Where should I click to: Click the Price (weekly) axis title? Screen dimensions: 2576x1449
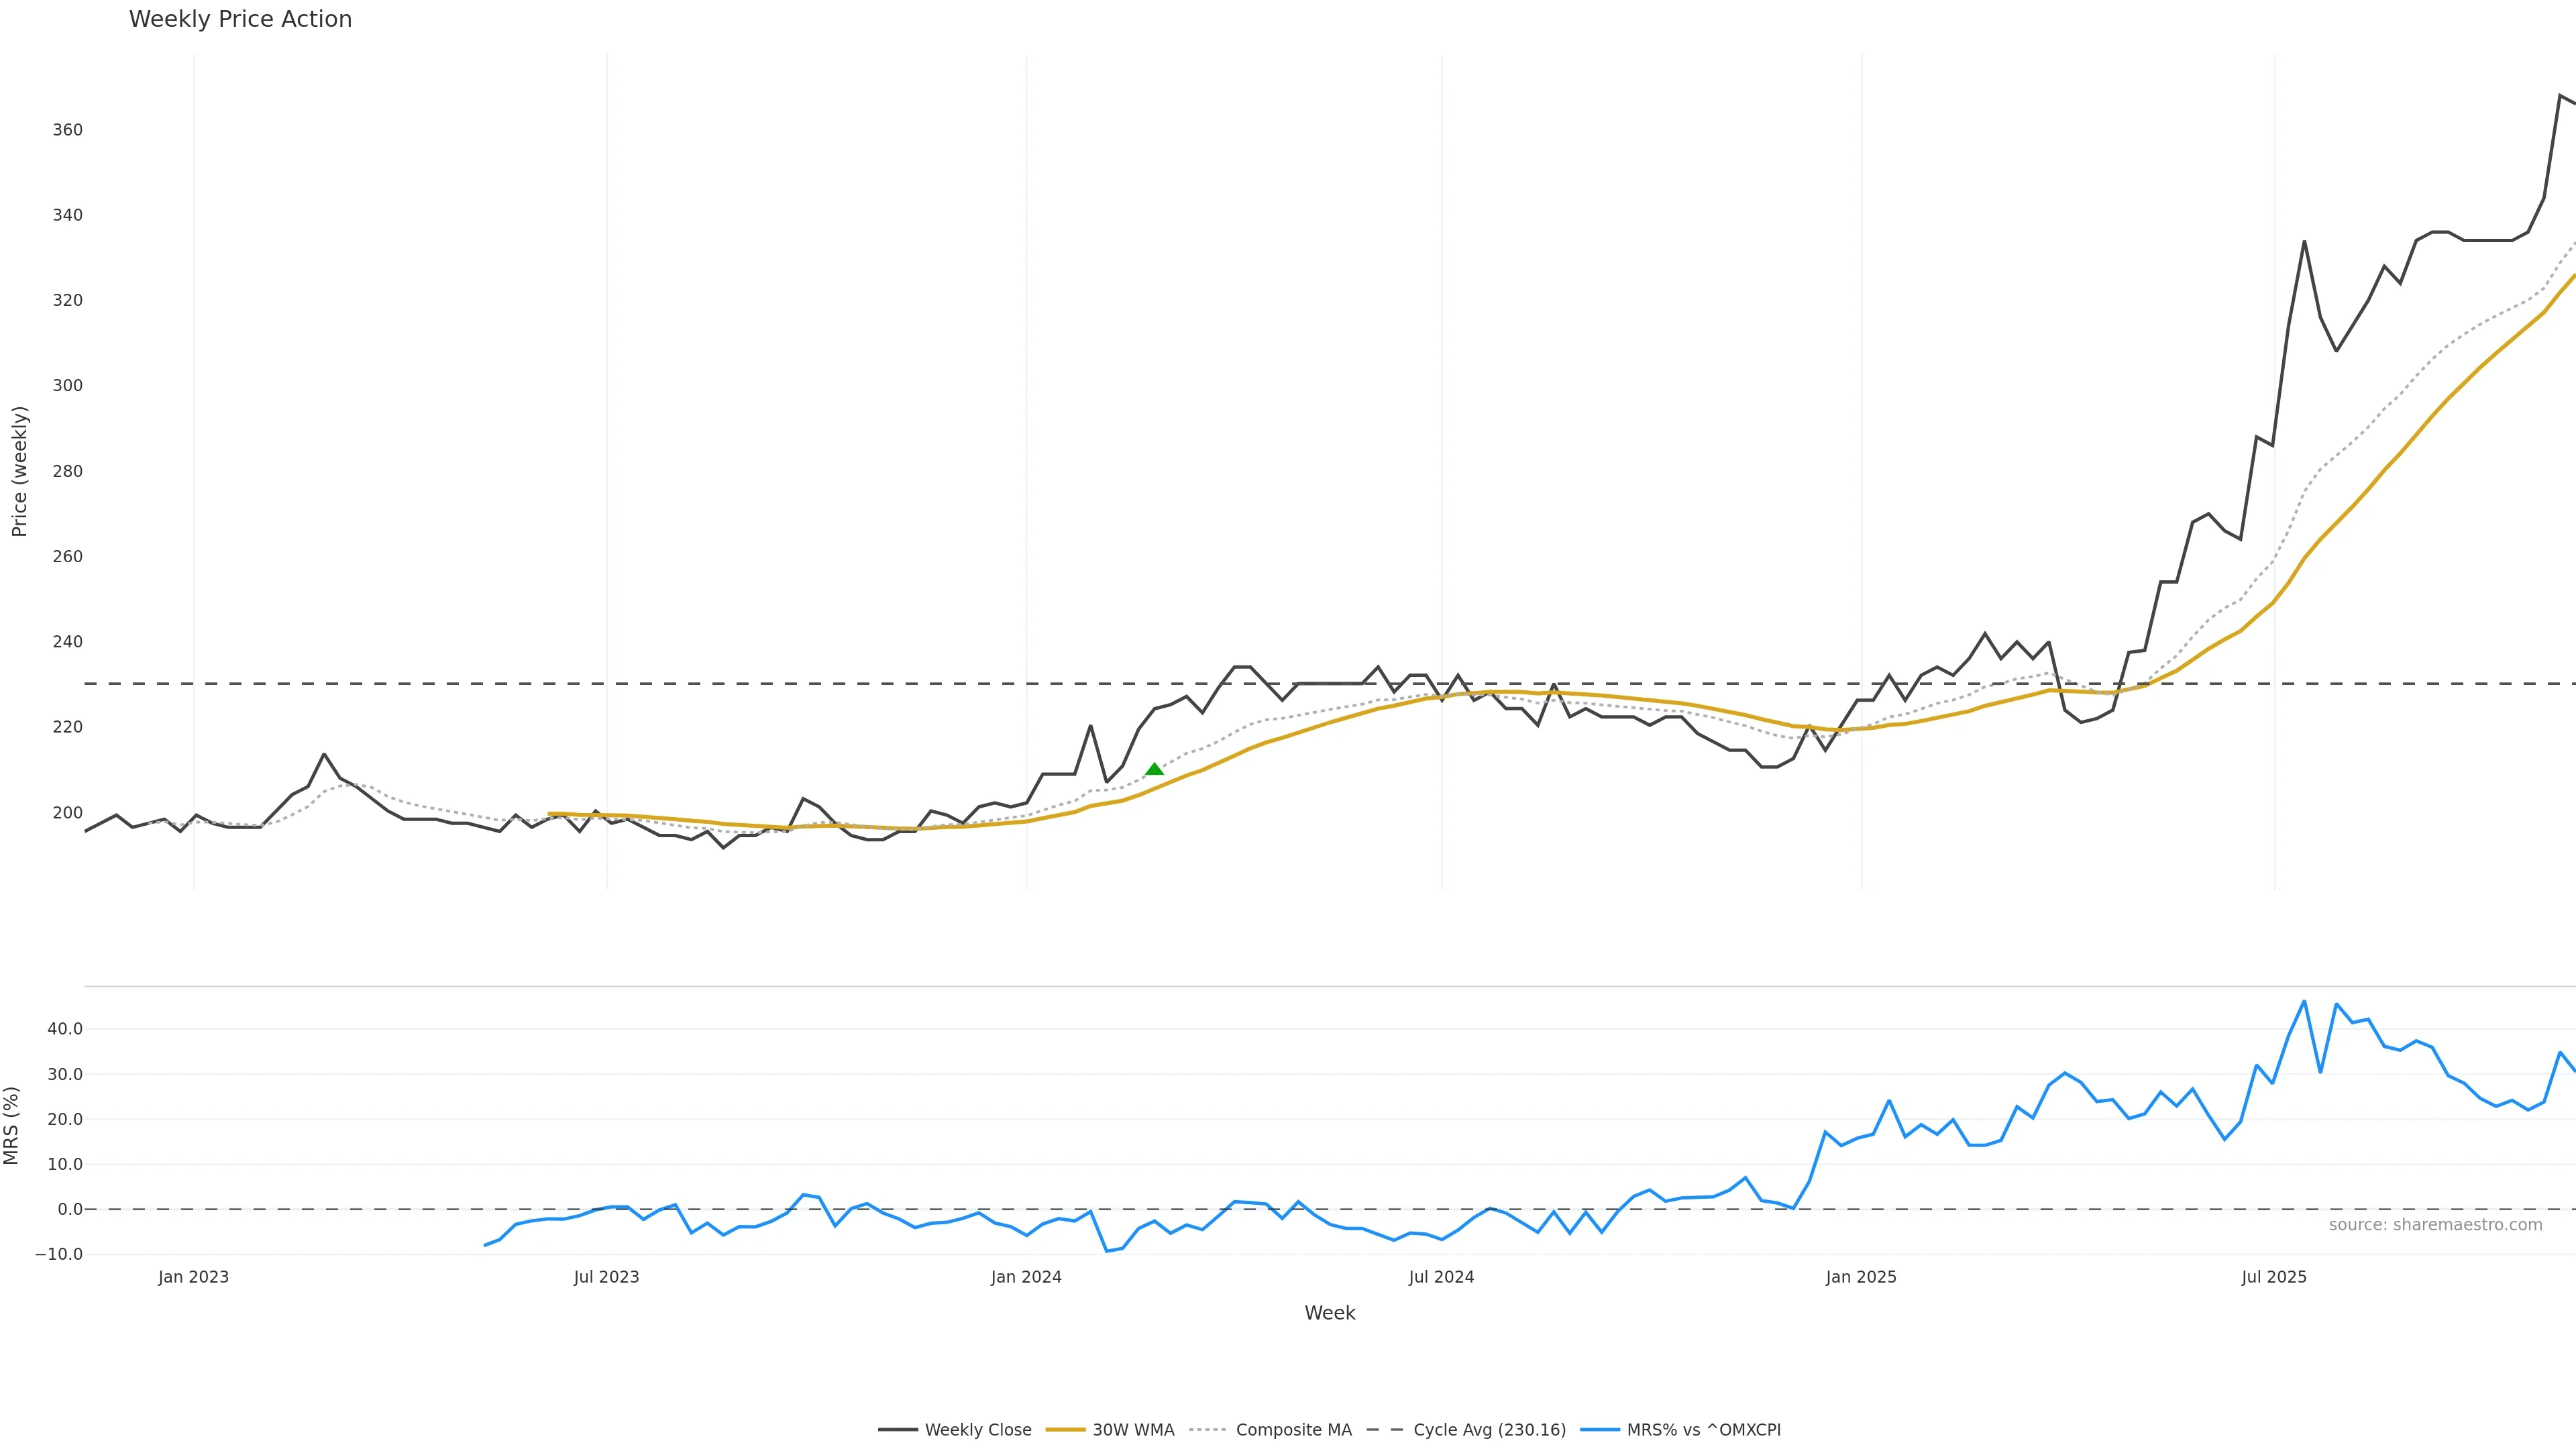tap(19, 471)
